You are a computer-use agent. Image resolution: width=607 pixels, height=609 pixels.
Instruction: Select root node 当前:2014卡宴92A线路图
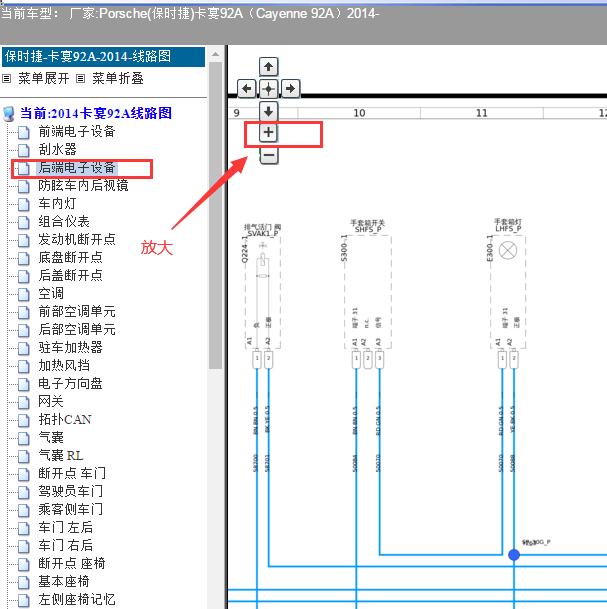(x=96, y=113)
